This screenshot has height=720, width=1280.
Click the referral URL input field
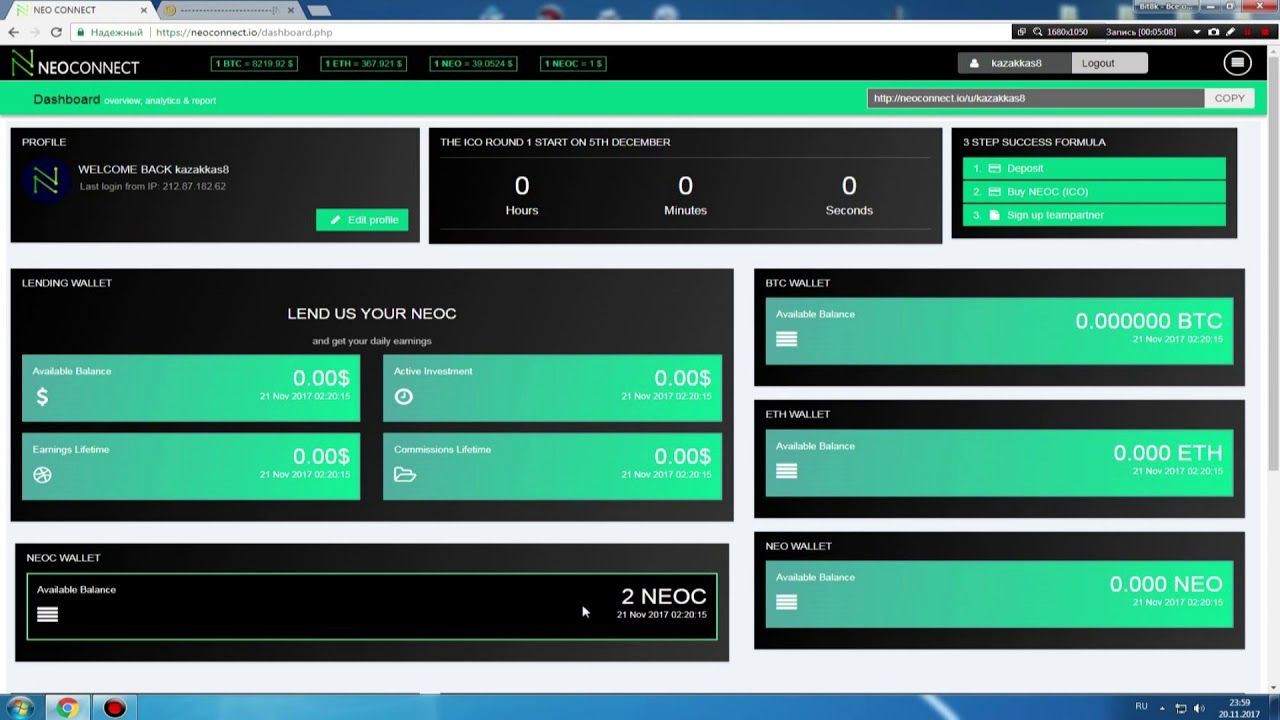click(1036, 98)
